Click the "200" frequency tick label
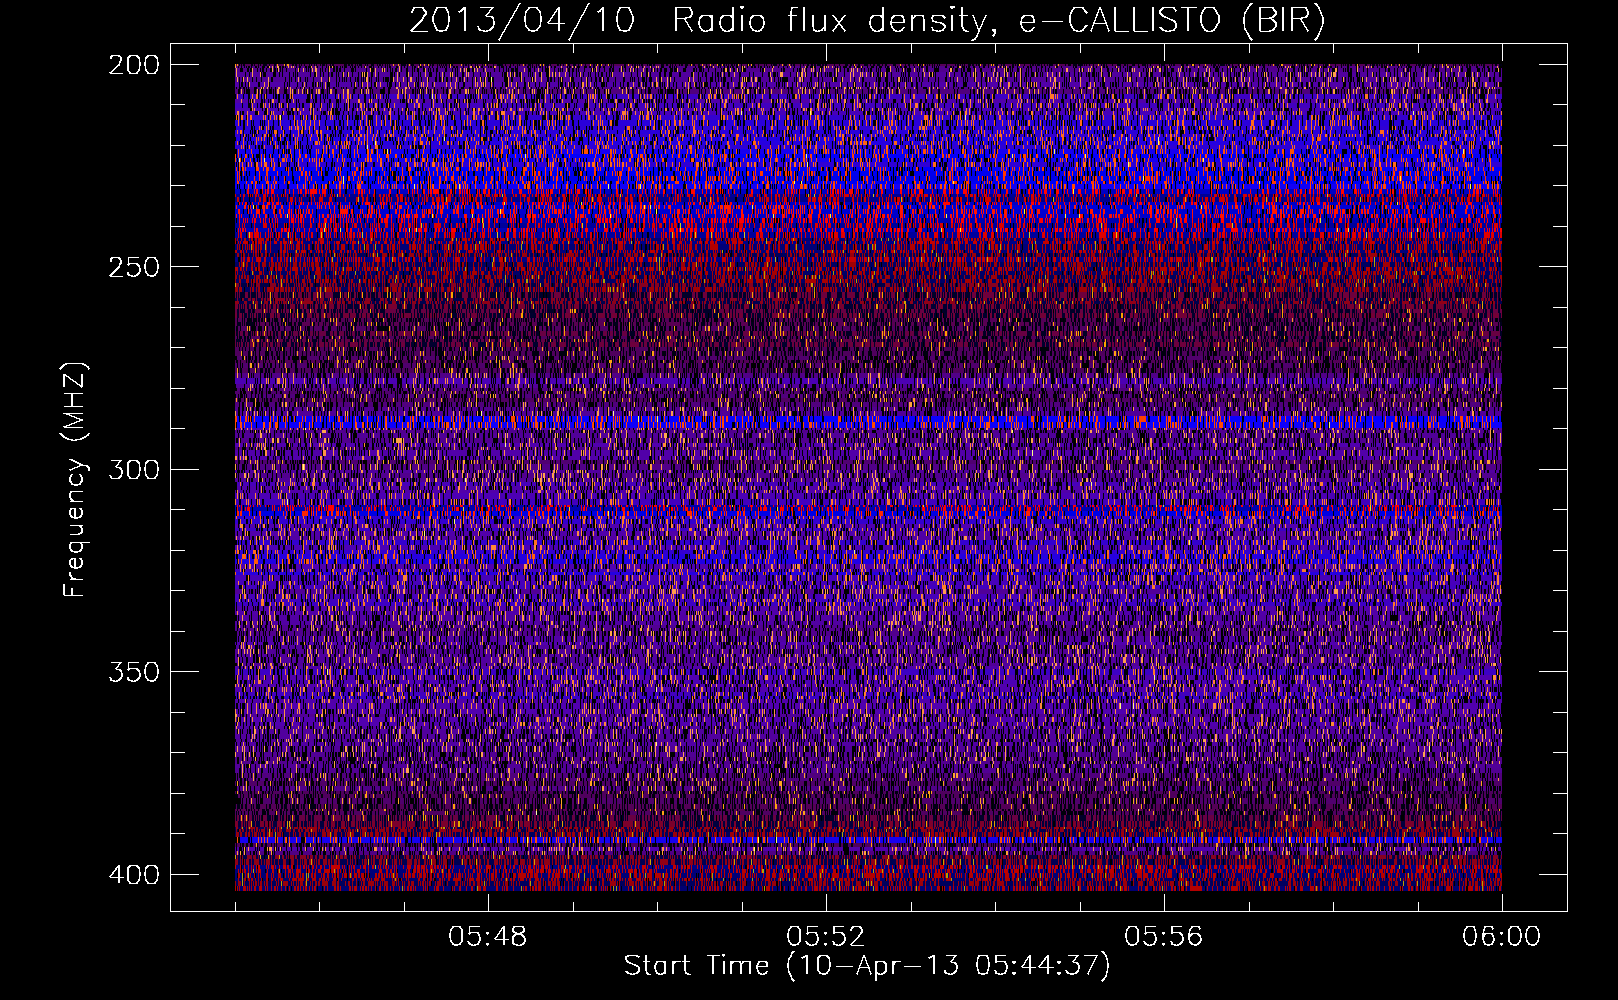 [x=133, y=65]
